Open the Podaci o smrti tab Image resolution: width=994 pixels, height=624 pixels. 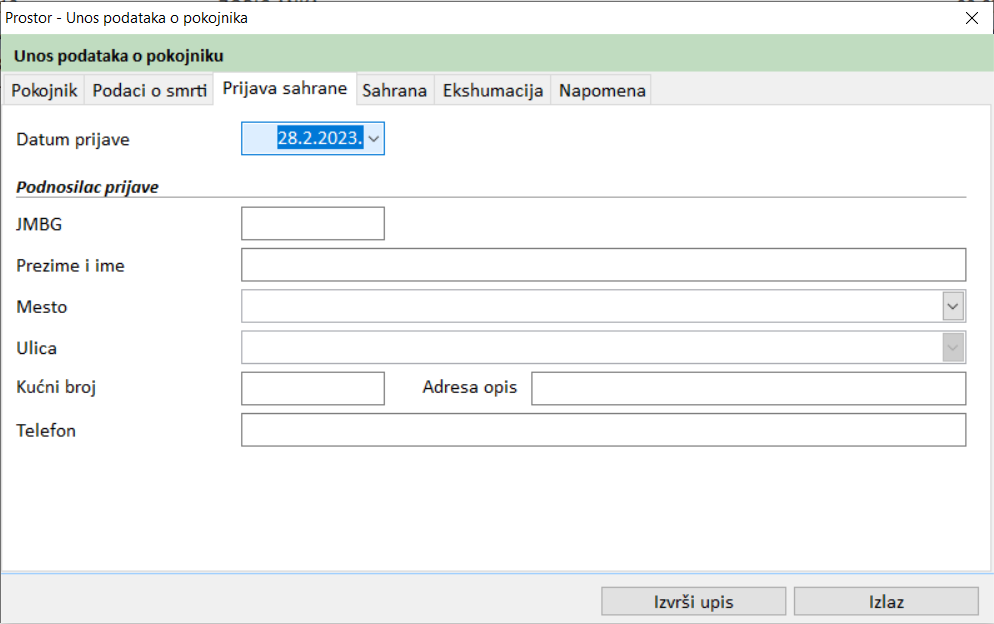[150, 90]
